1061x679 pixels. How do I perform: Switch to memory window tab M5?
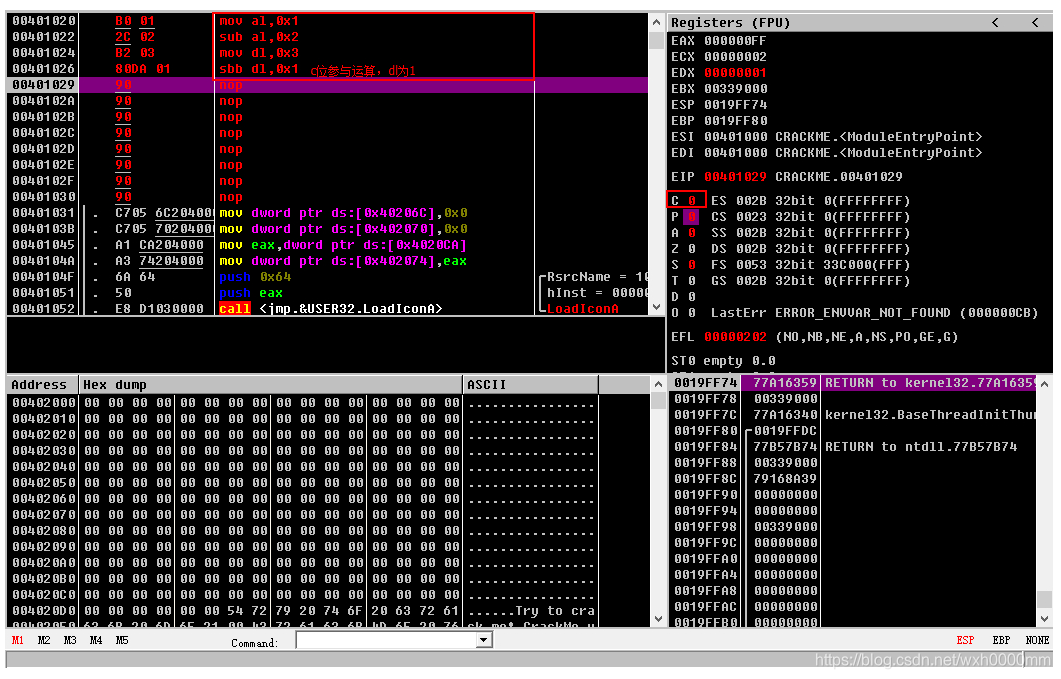tap(122, 640)
